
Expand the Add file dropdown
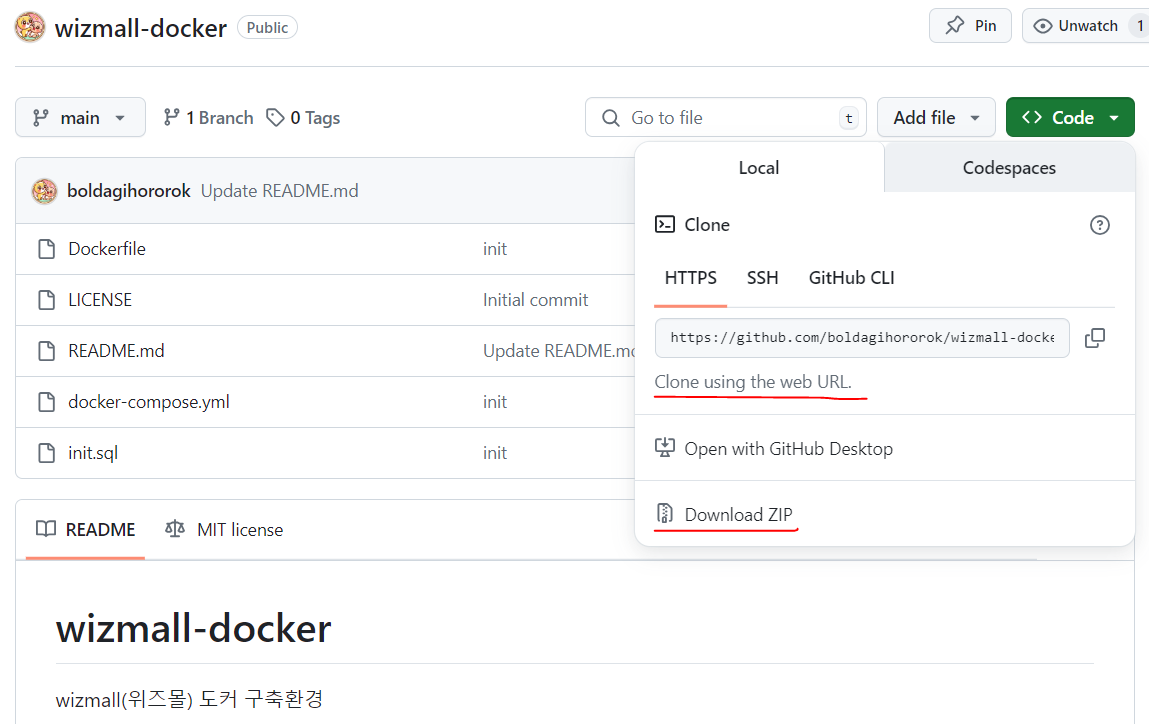pos(936,117)
